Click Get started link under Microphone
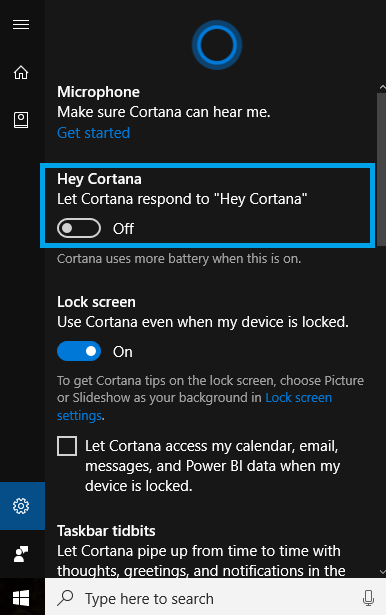 point(93,133)
